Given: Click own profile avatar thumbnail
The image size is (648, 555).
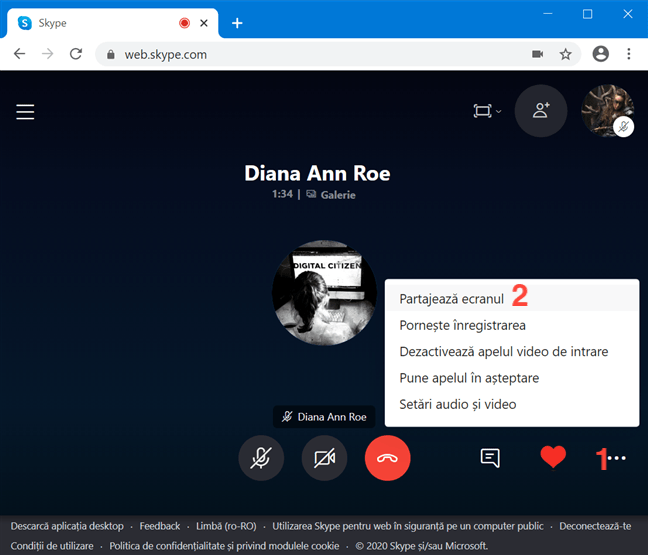Looking at the screenshot, I should click(x=608, y=111).
